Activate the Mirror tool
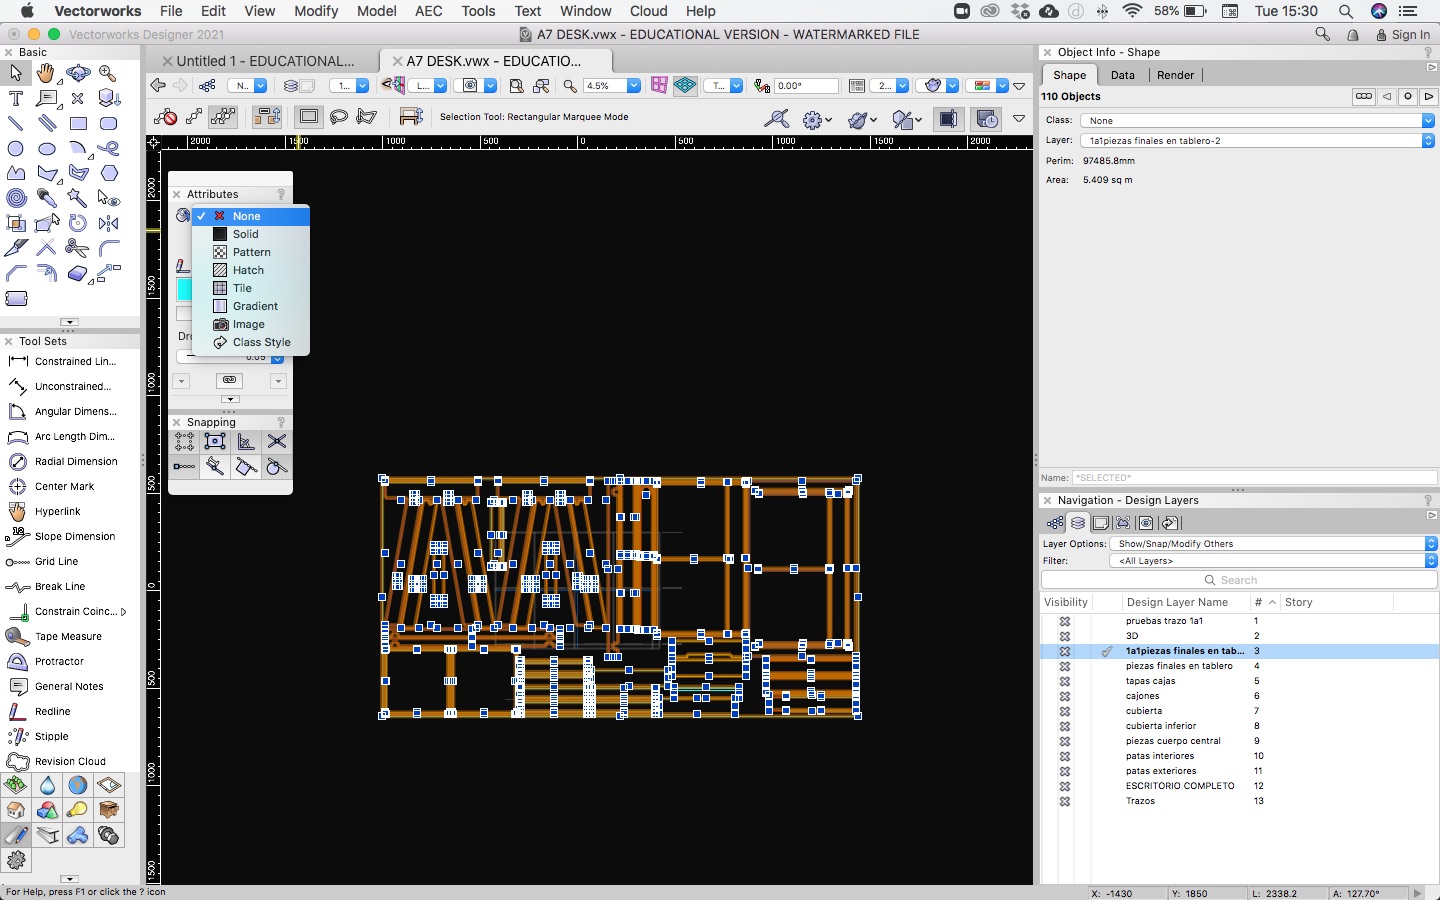 108,223
